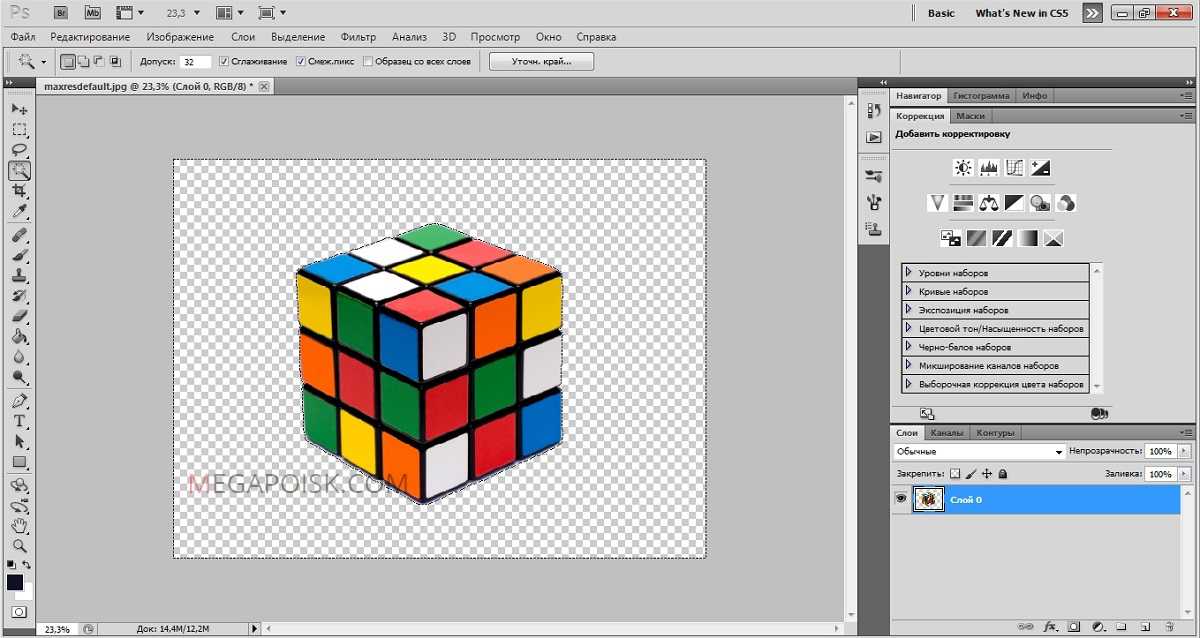
Task: Hide Слой 0 using eye icon
Action: [x=901, y=499]
